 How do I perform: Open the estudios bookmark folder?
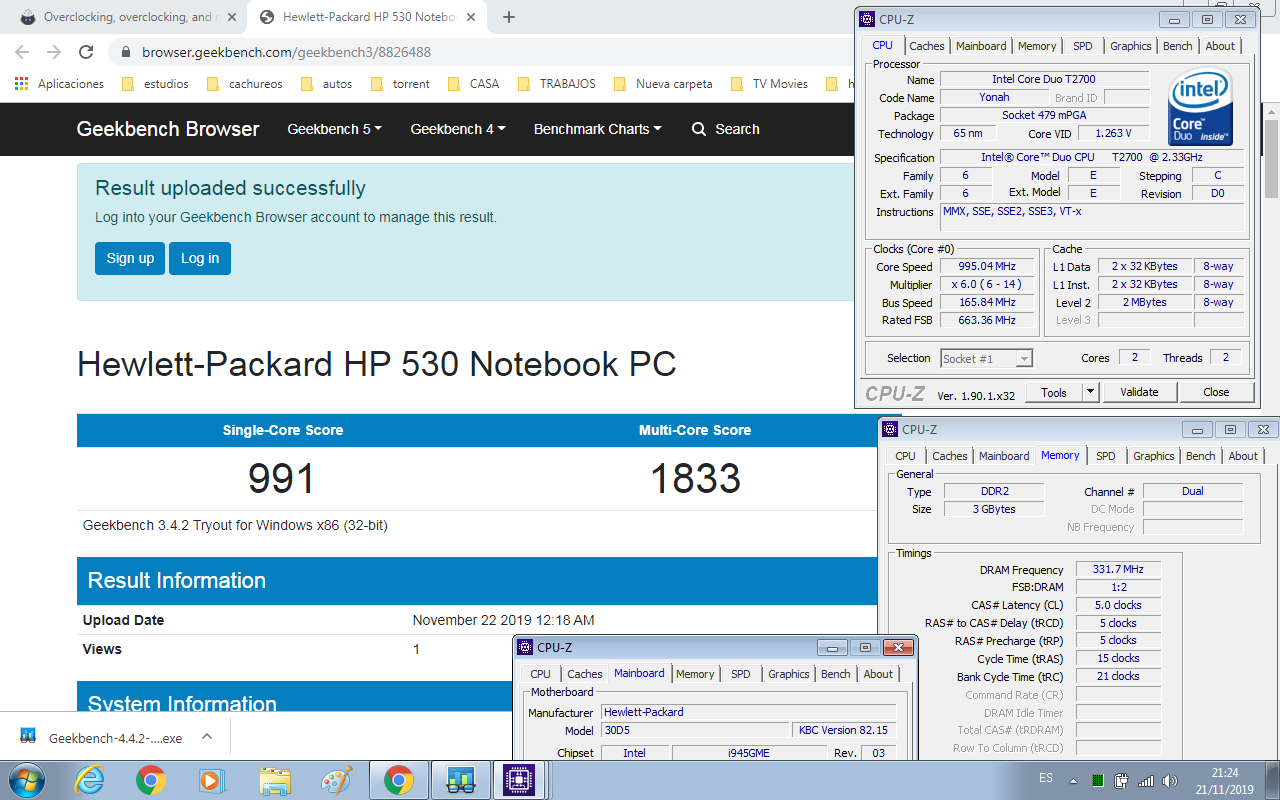click(x=155, y=84)
